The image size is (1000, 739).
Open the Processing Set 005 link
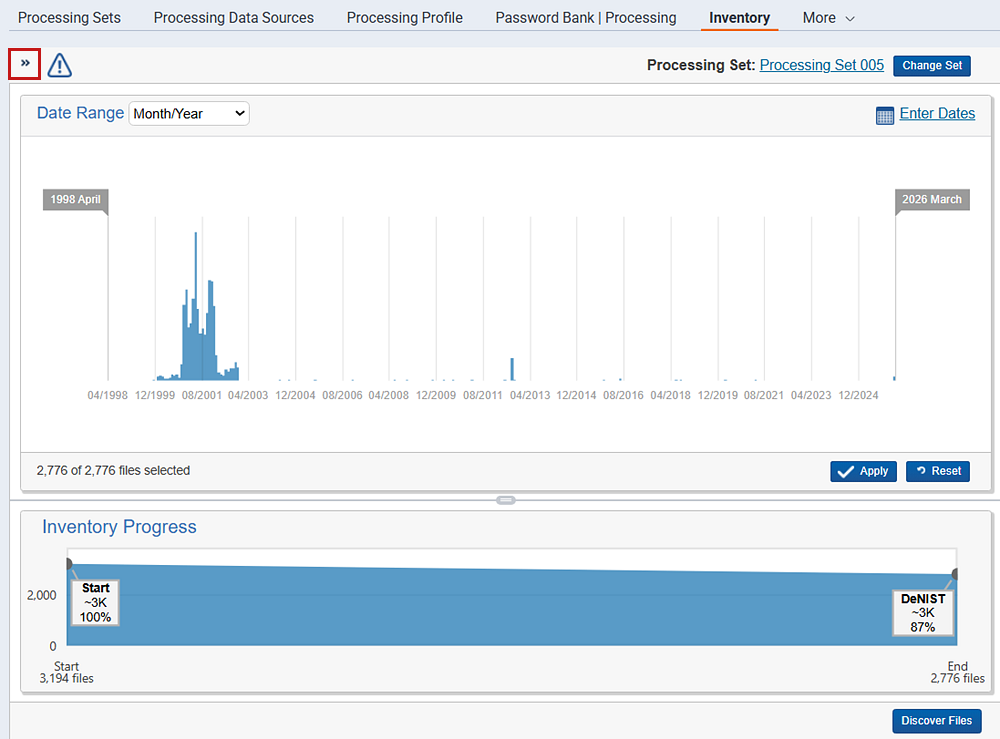821,65
